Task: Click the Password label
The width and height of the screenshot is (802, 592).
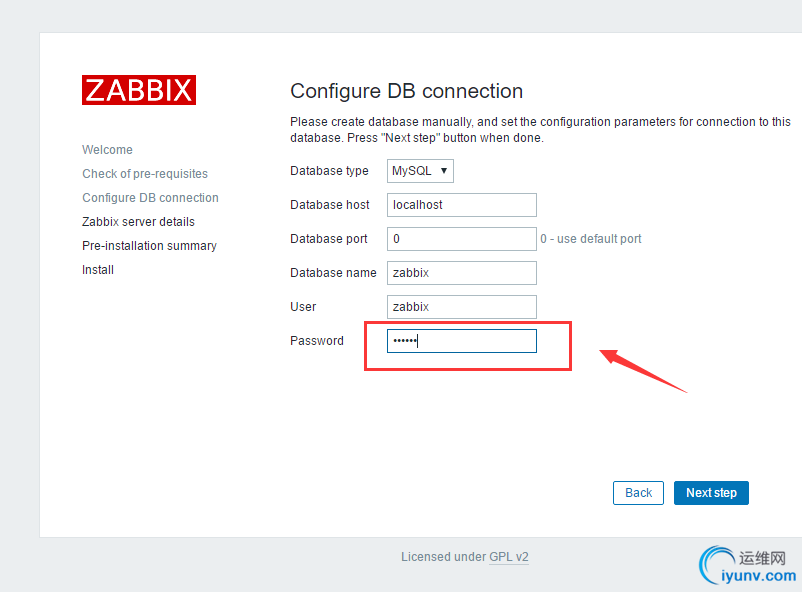Action: 317,341
